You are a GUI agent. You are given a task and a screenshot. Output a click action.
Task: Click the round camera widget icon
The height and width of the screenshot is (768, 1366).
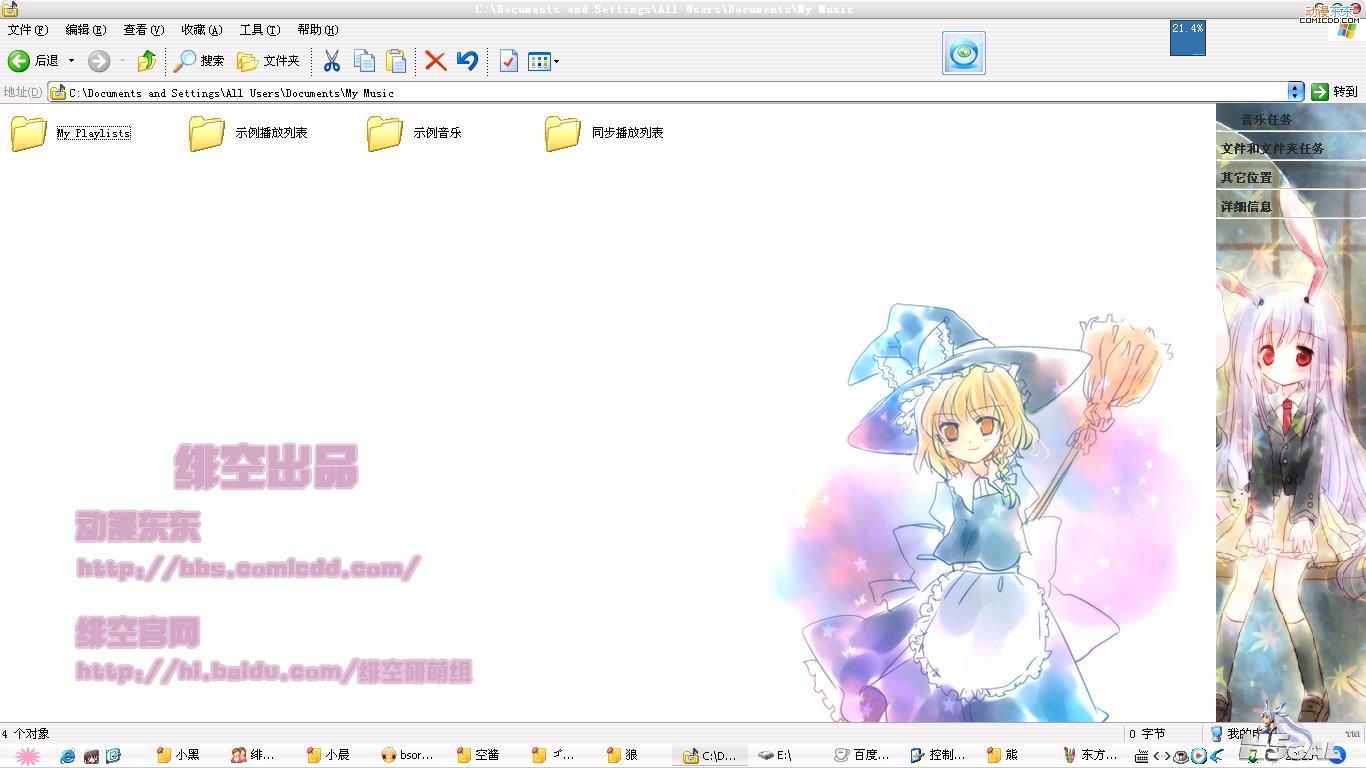(x=964, y=53)
